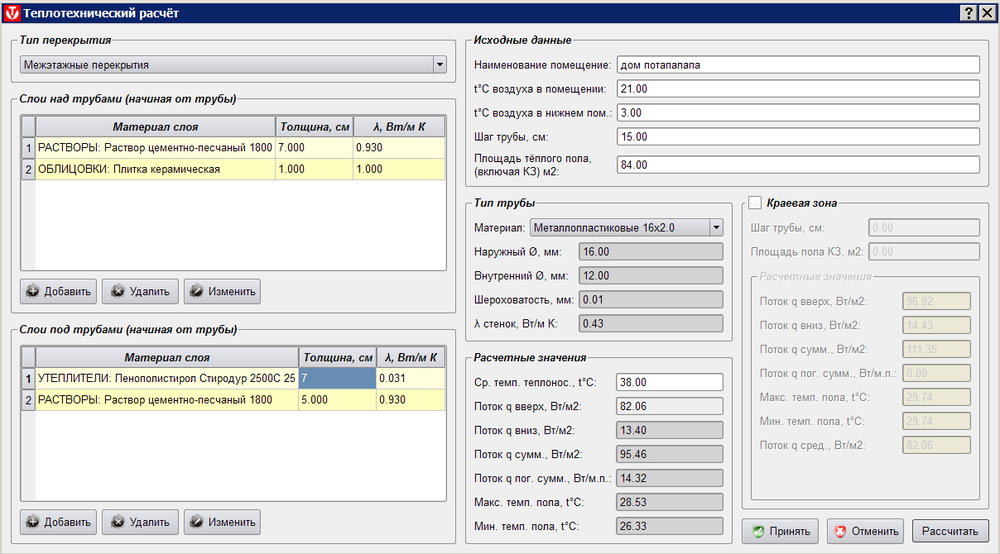Click the plus icon on lower Добавить button
The height and width of the screenshot is (554, 1000).
[x=33, y=522]
